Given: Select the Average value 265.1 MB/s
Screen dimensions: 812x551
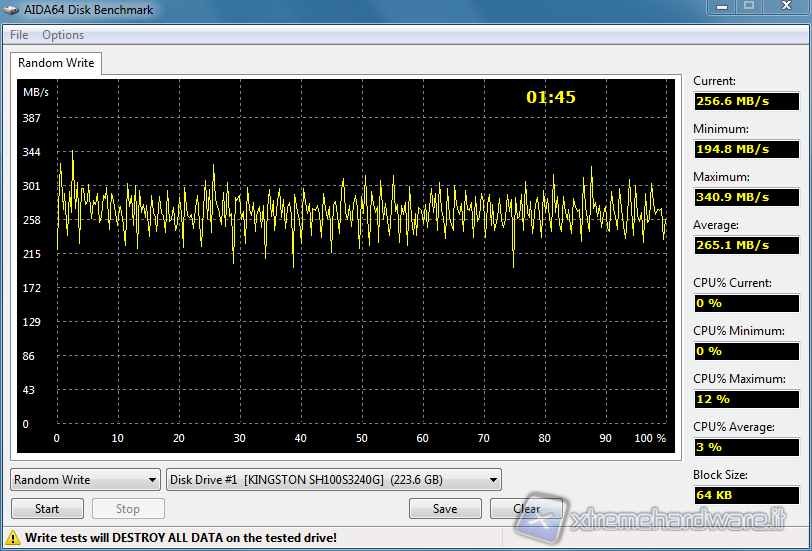Looking at the screenshot, I should tap(746, 245).
